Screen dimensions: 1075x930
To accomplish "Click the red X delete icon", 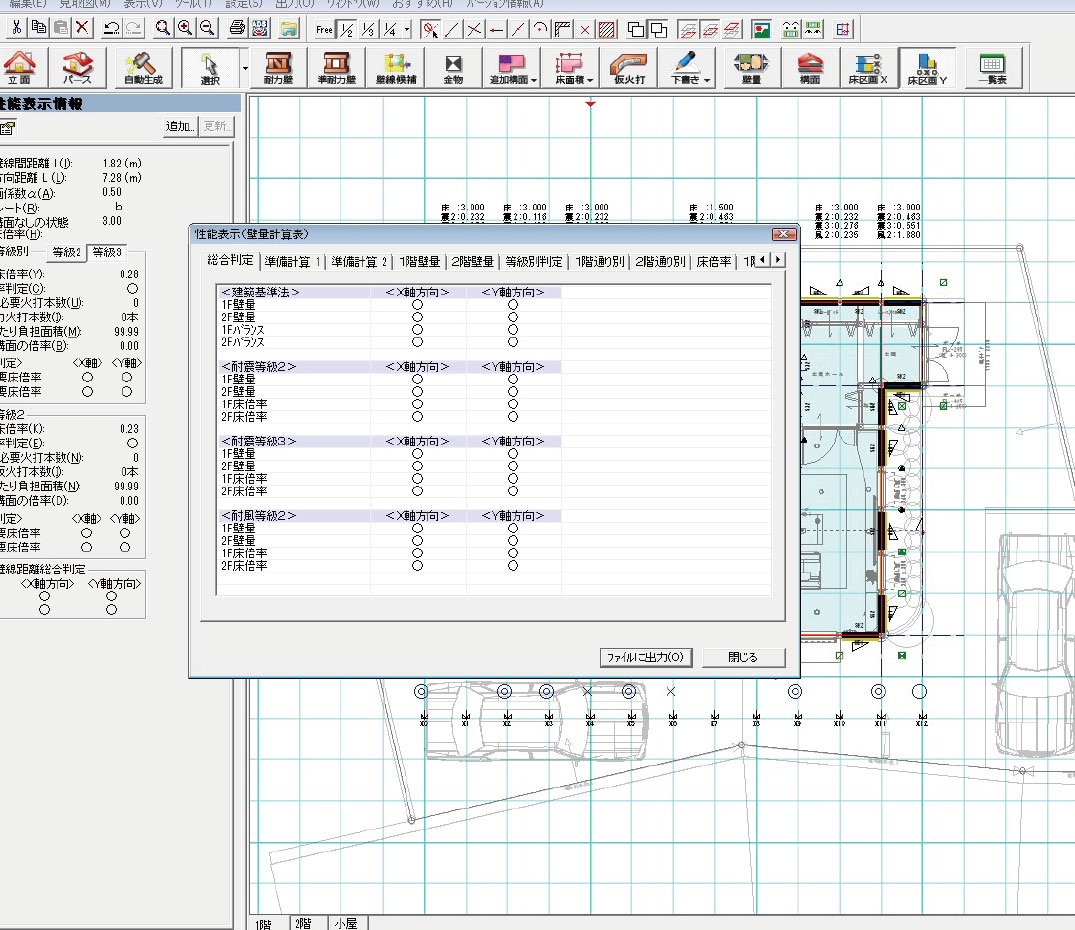I will 82,28.
